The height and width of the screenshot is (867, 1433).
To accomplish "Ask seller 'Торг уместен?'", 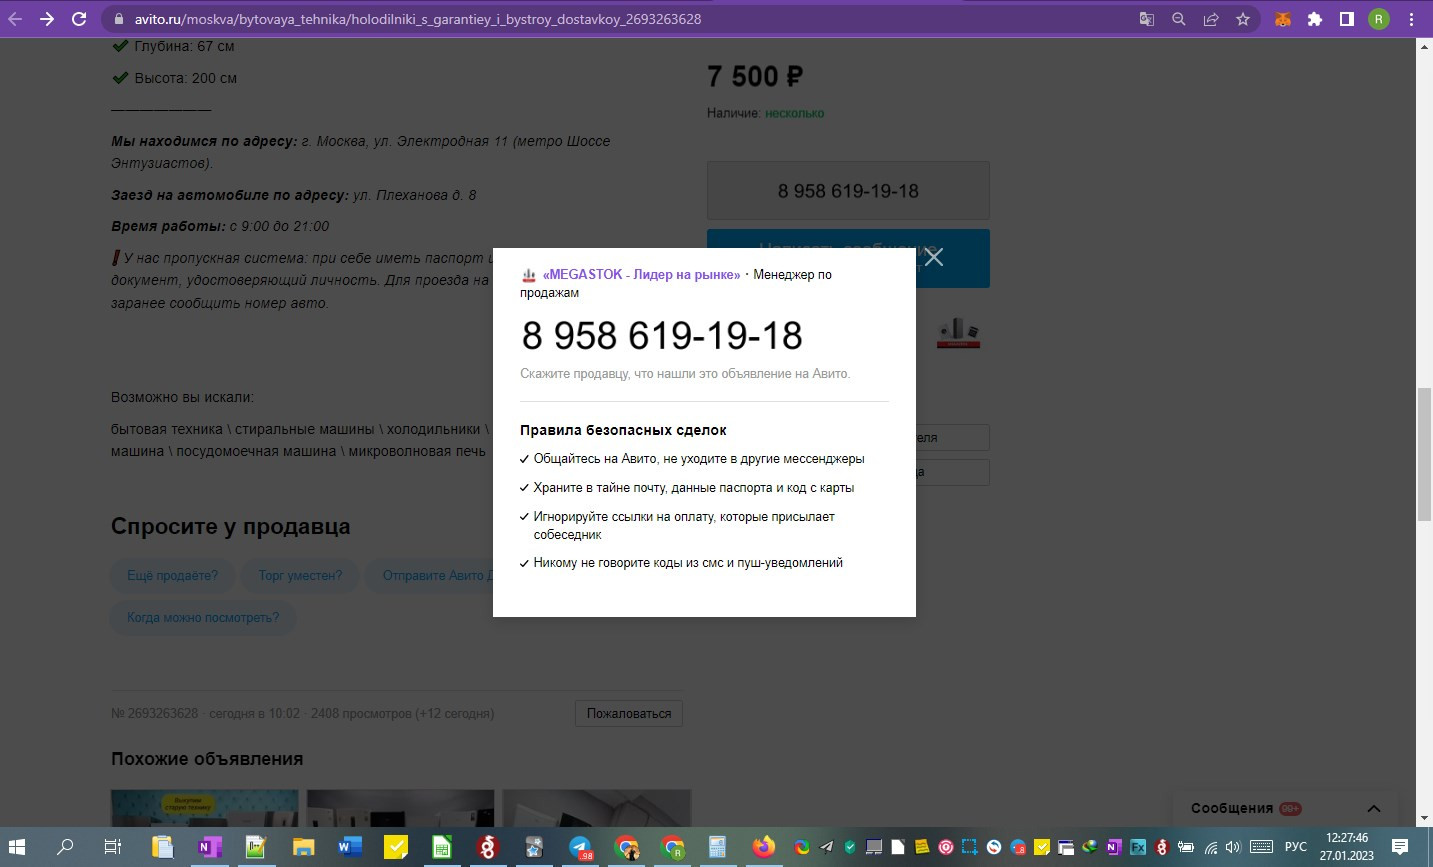I will tap(300, 575).
